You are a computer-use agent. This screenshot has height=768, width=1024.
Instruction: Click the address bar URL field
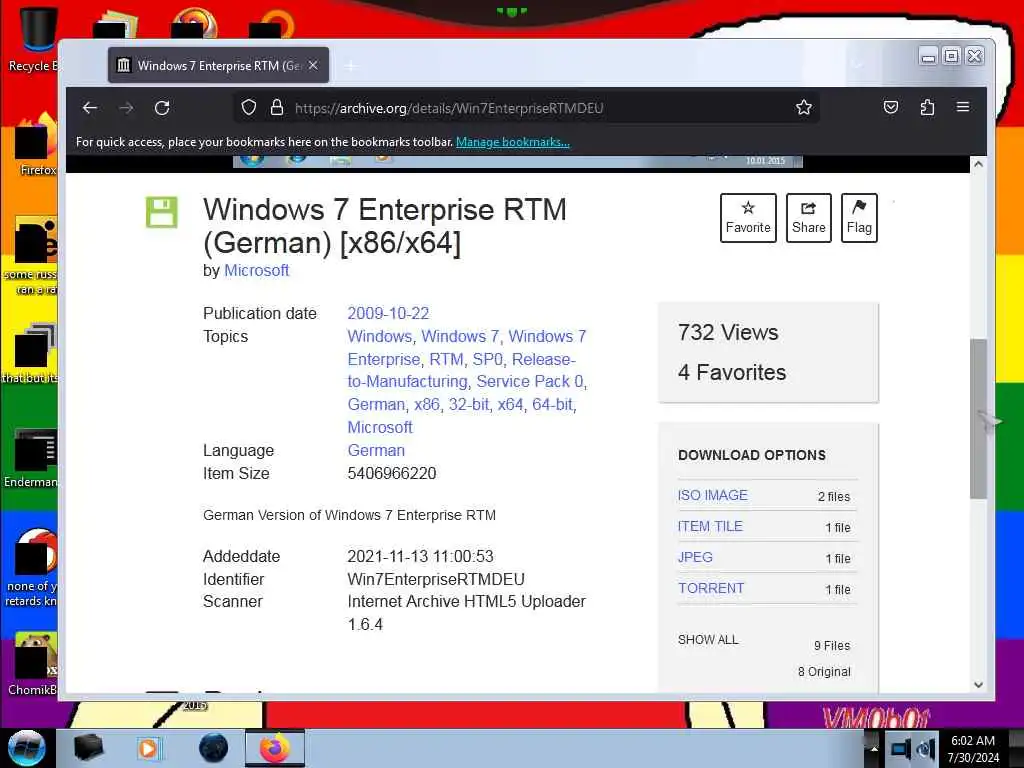point(526,108)
